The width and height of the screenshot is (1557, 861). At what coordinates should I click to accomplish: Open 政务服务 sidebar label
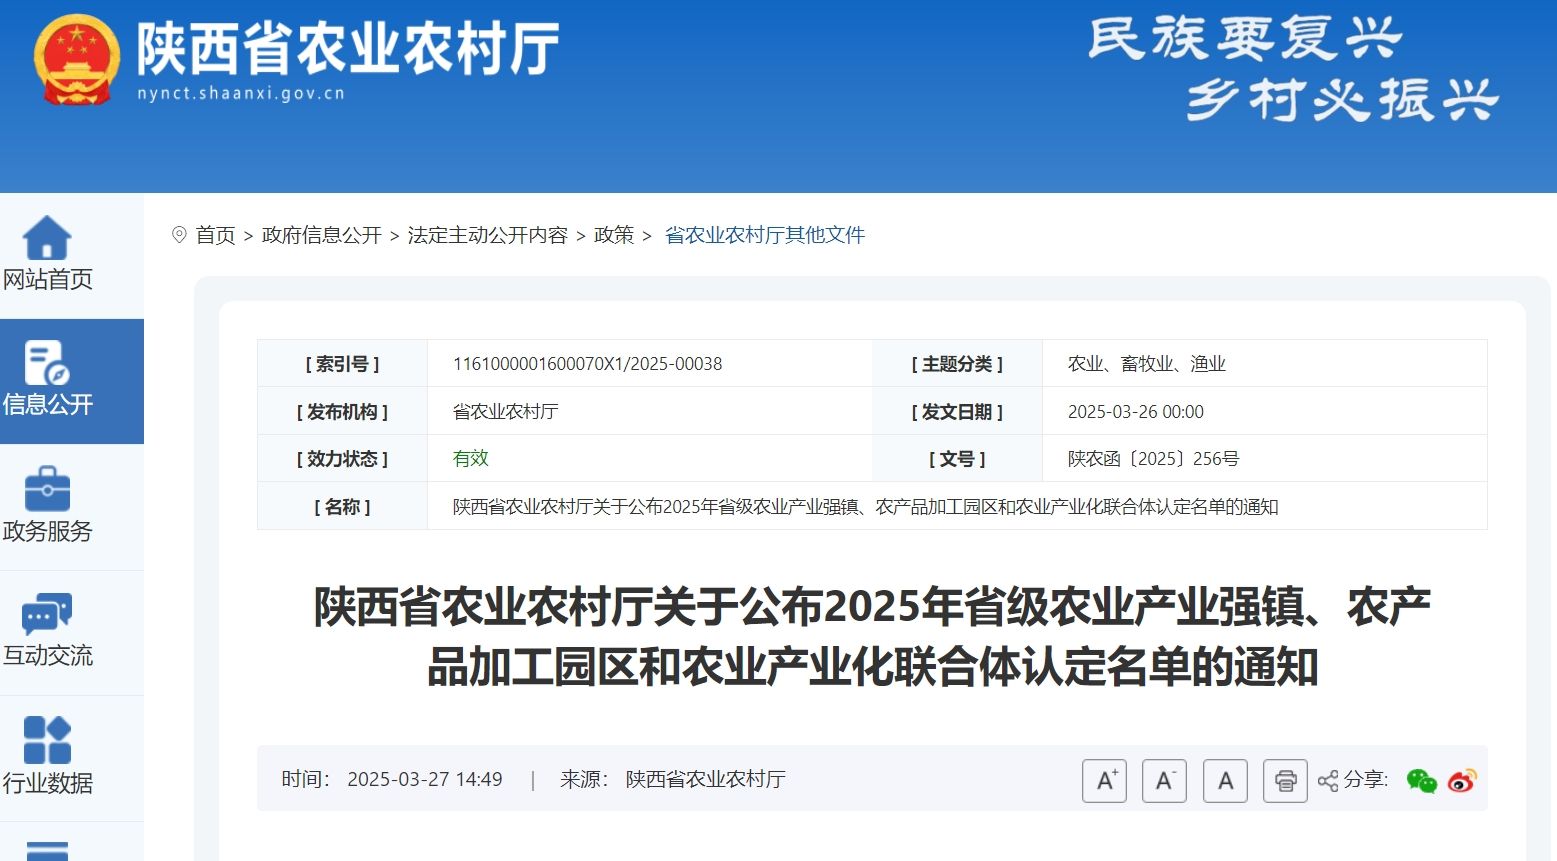point(47,531)
